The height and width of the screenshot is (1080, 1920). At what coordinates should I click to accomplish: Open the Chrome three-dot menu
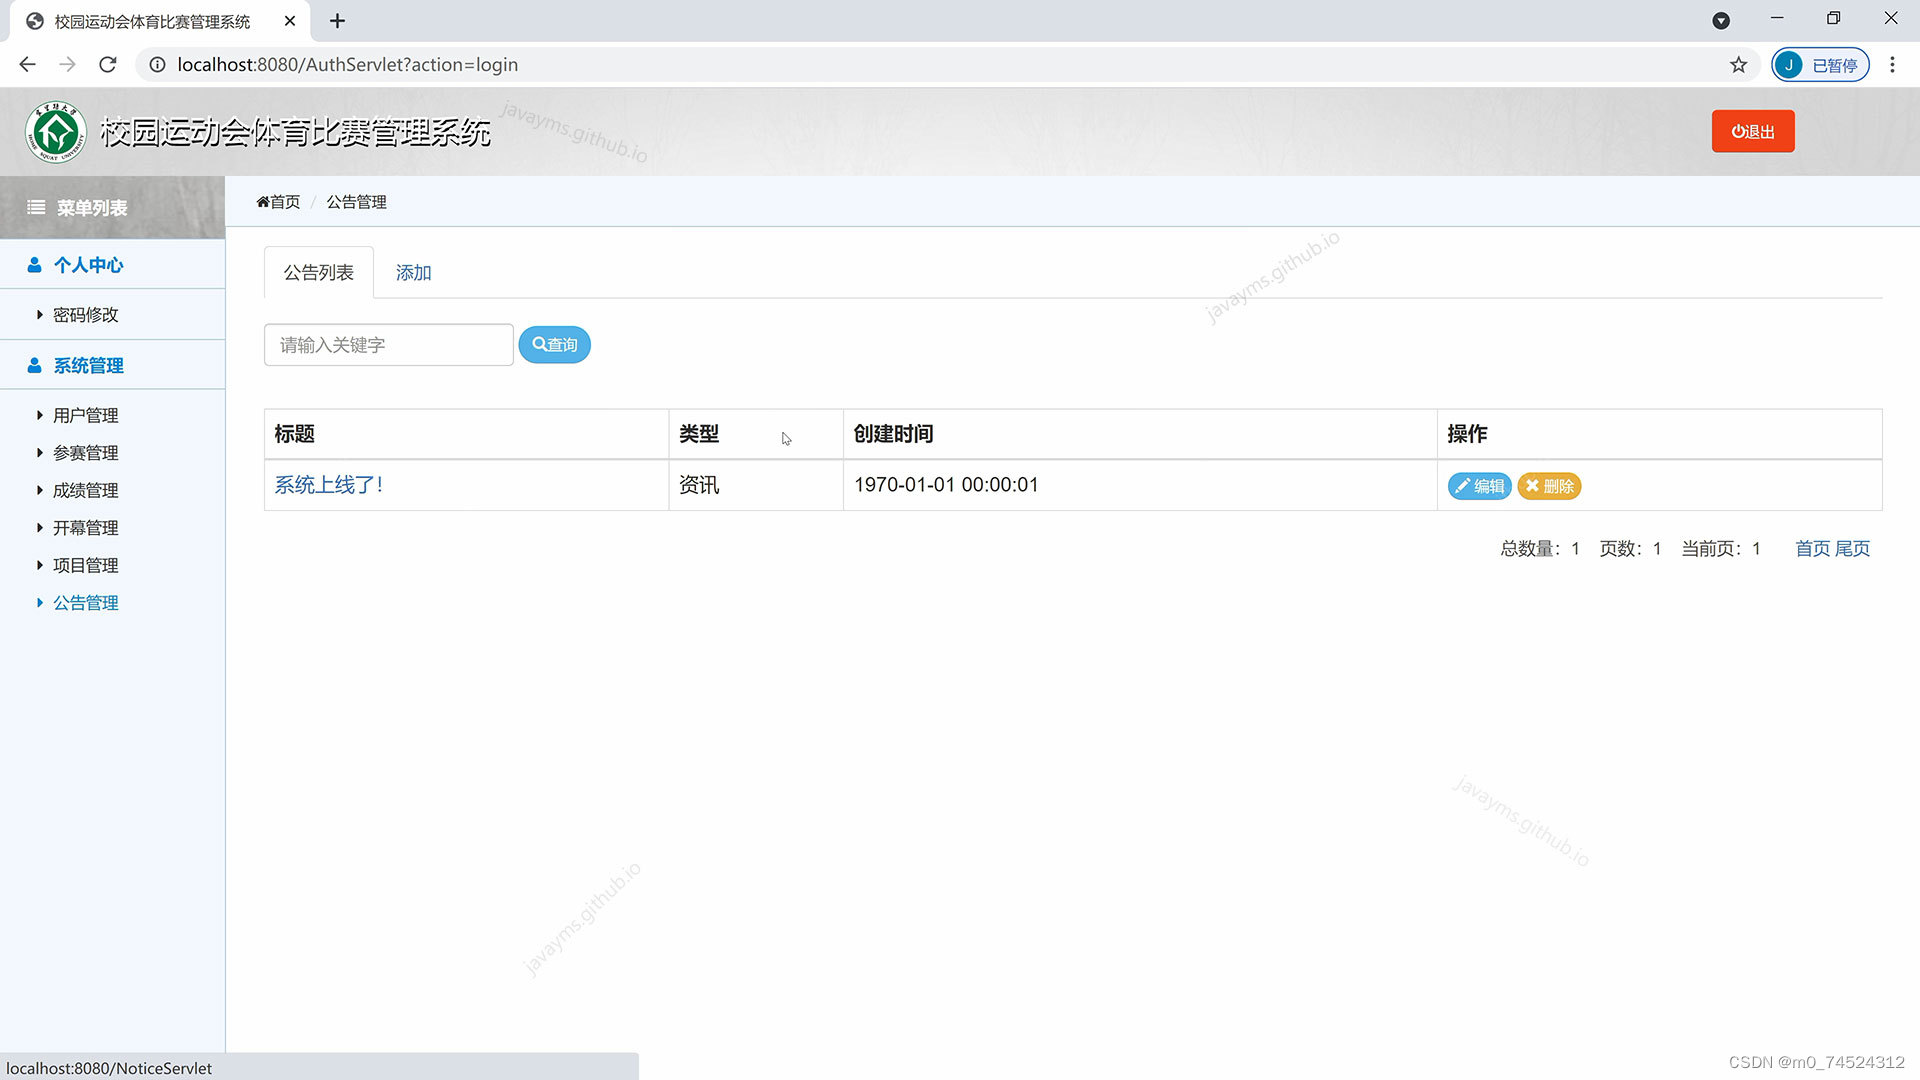(x=1892, y=65)
